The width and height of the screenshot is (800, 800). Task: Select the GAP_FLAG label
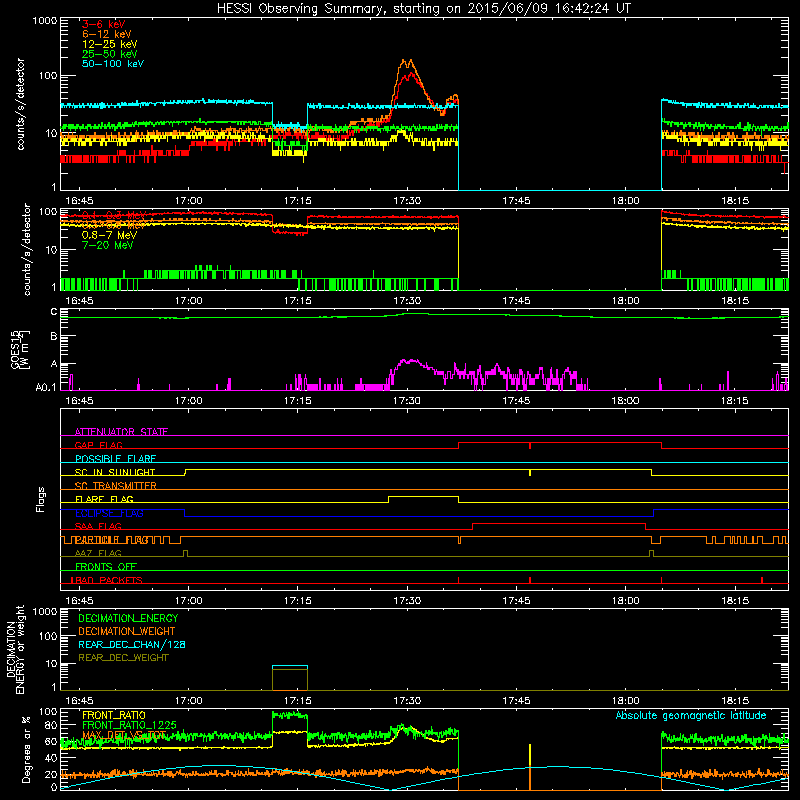[x=98, y=445]
